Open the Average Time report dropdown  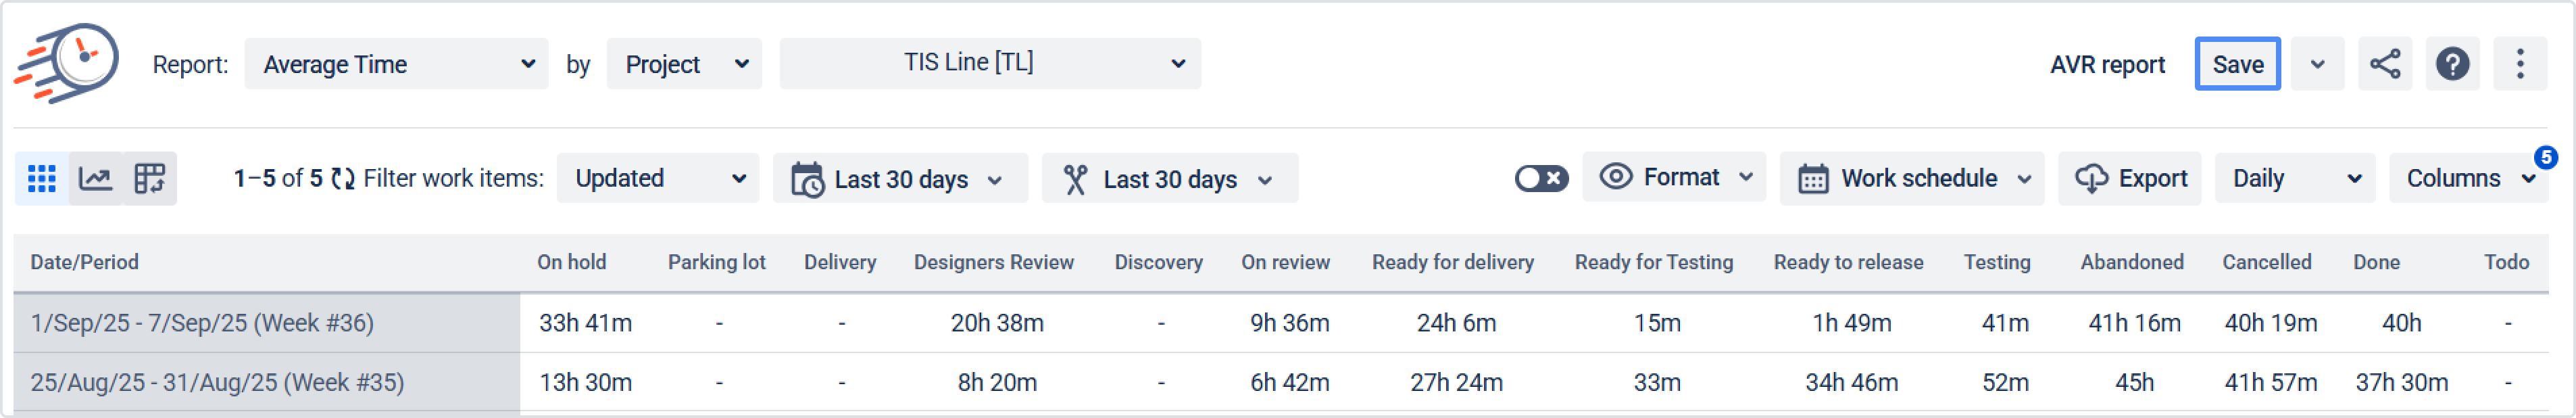(x=396, y=64)
